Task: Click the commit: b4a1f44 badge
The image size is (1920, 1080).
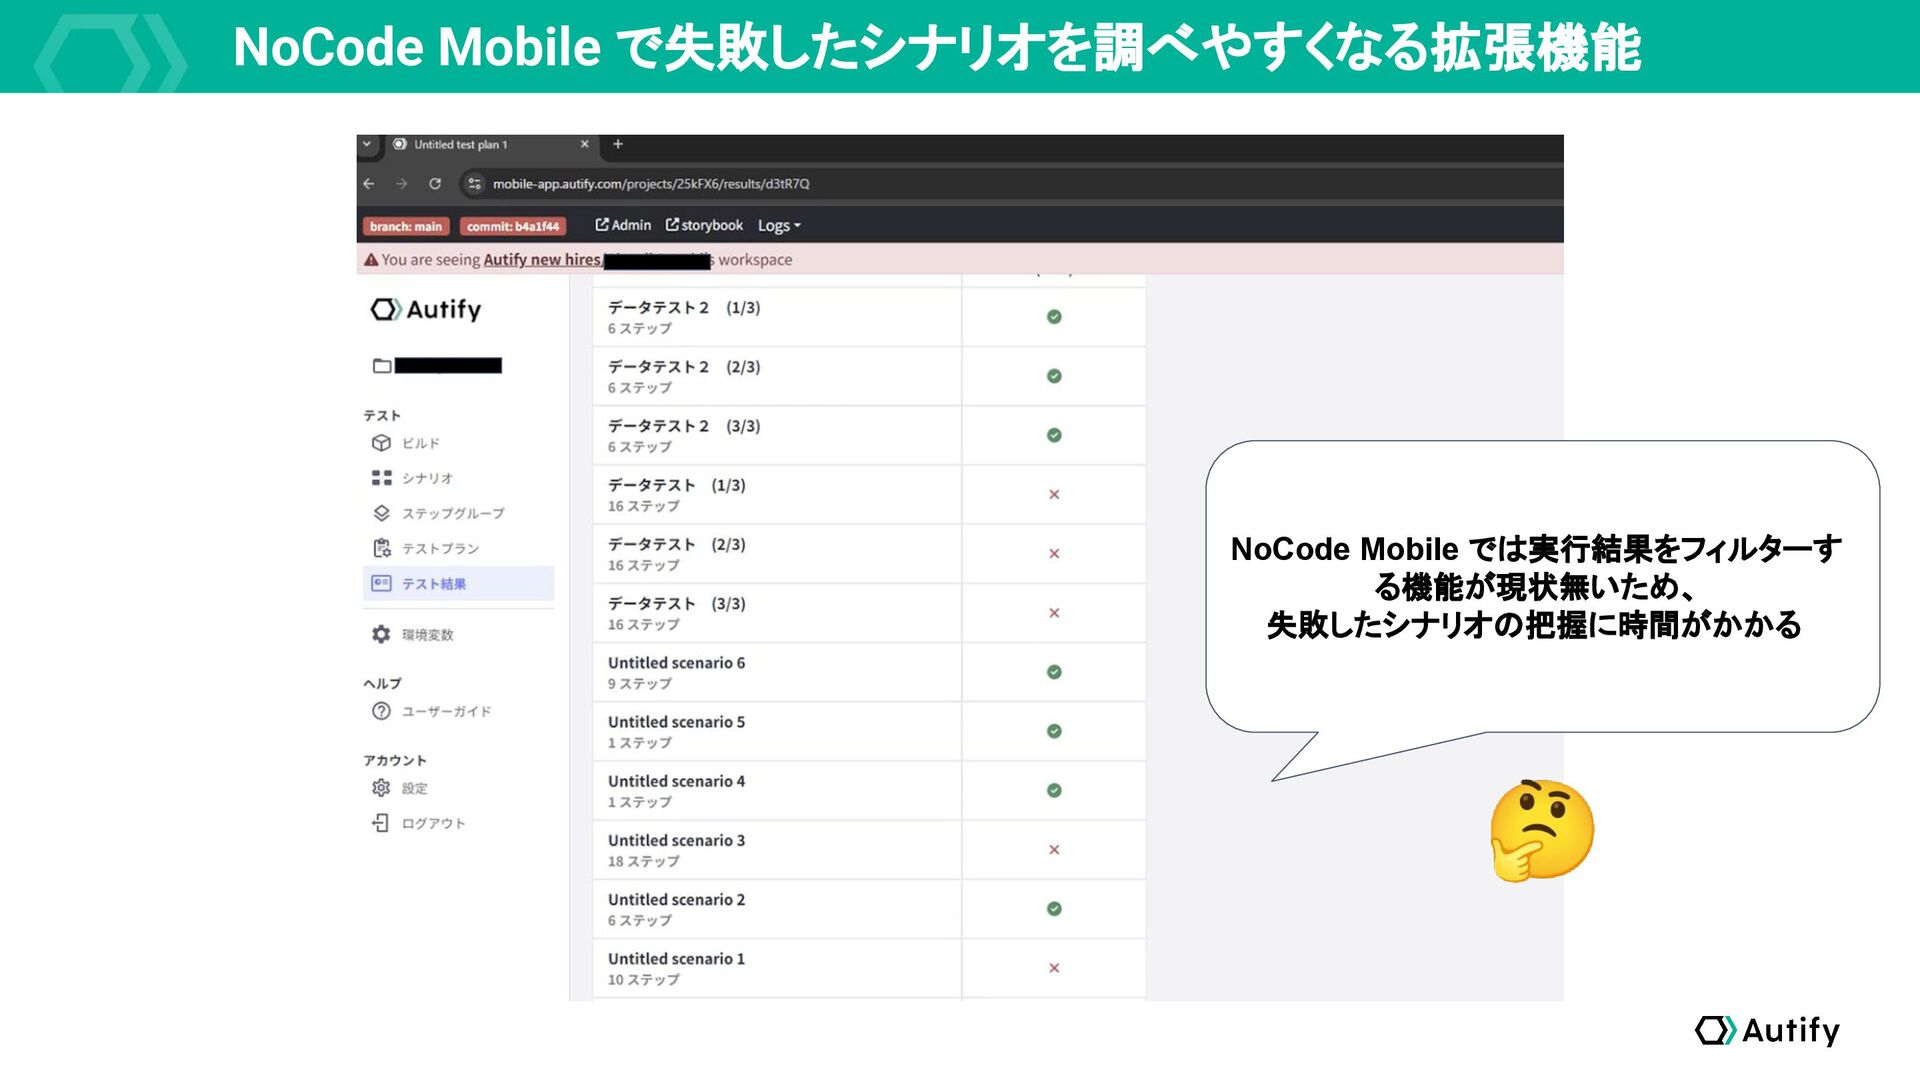Action: click(x=513, y=227)
